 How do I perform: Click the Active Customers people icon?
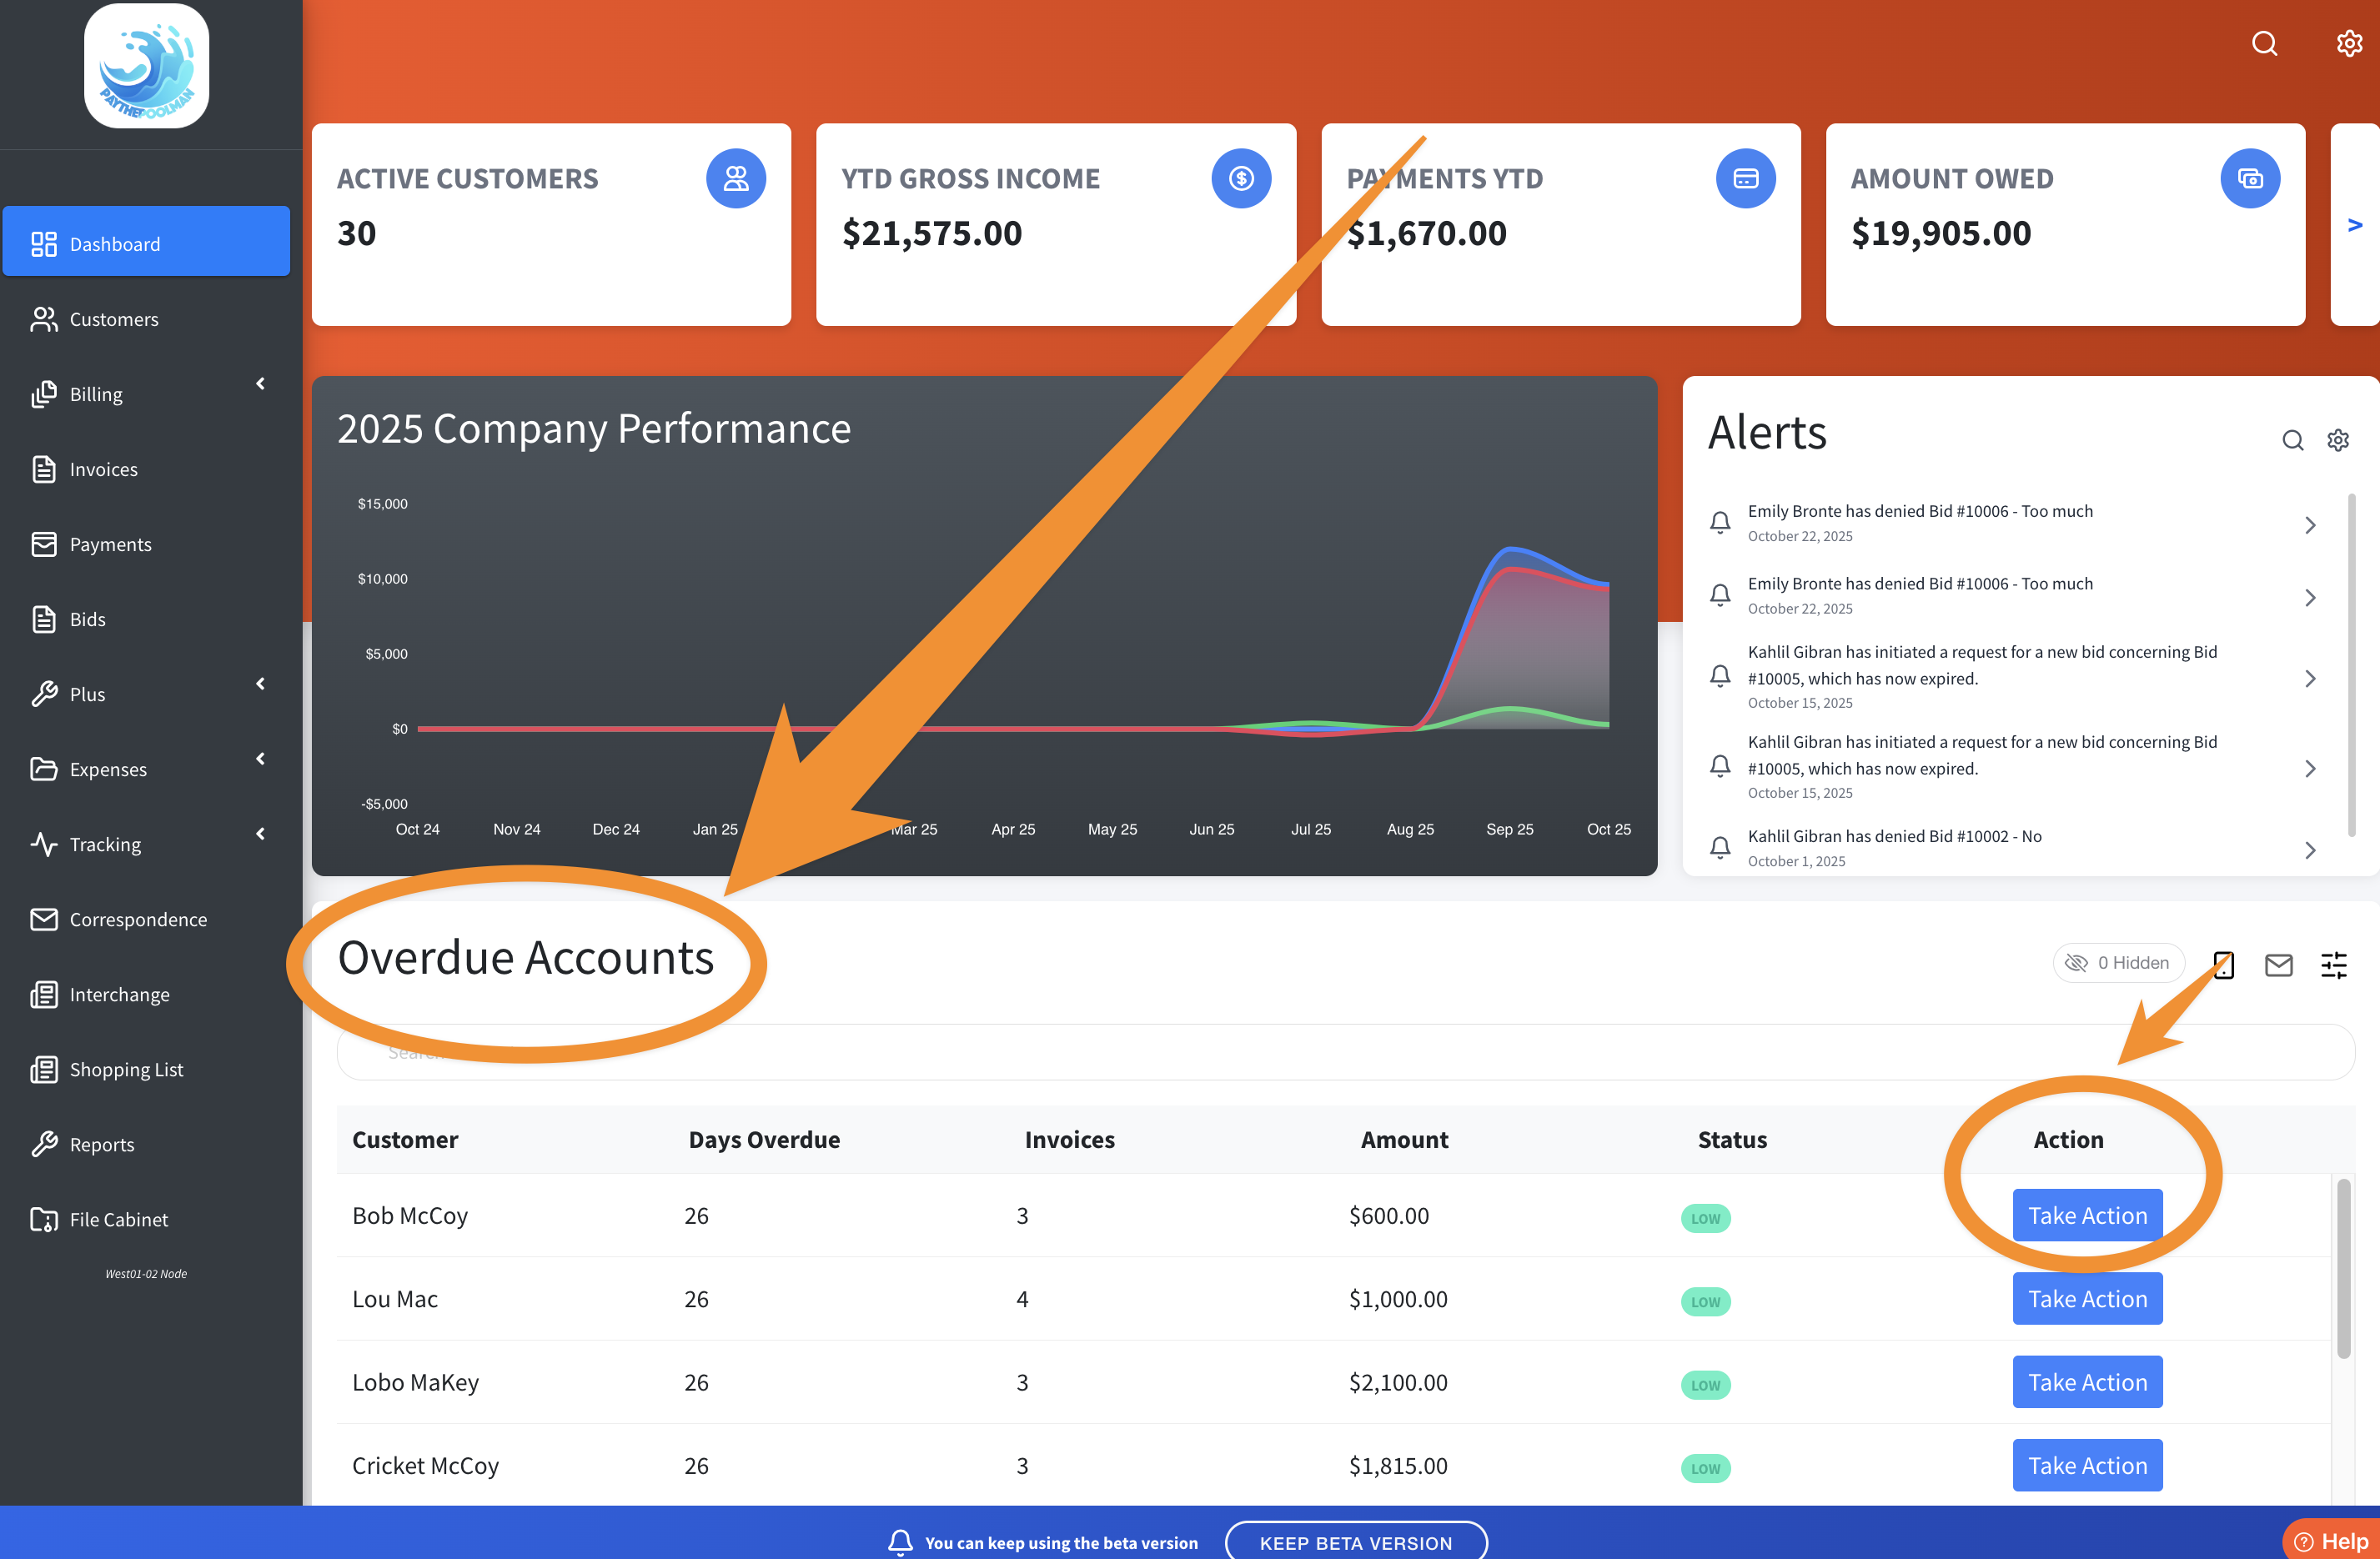(x=736, y=179)
